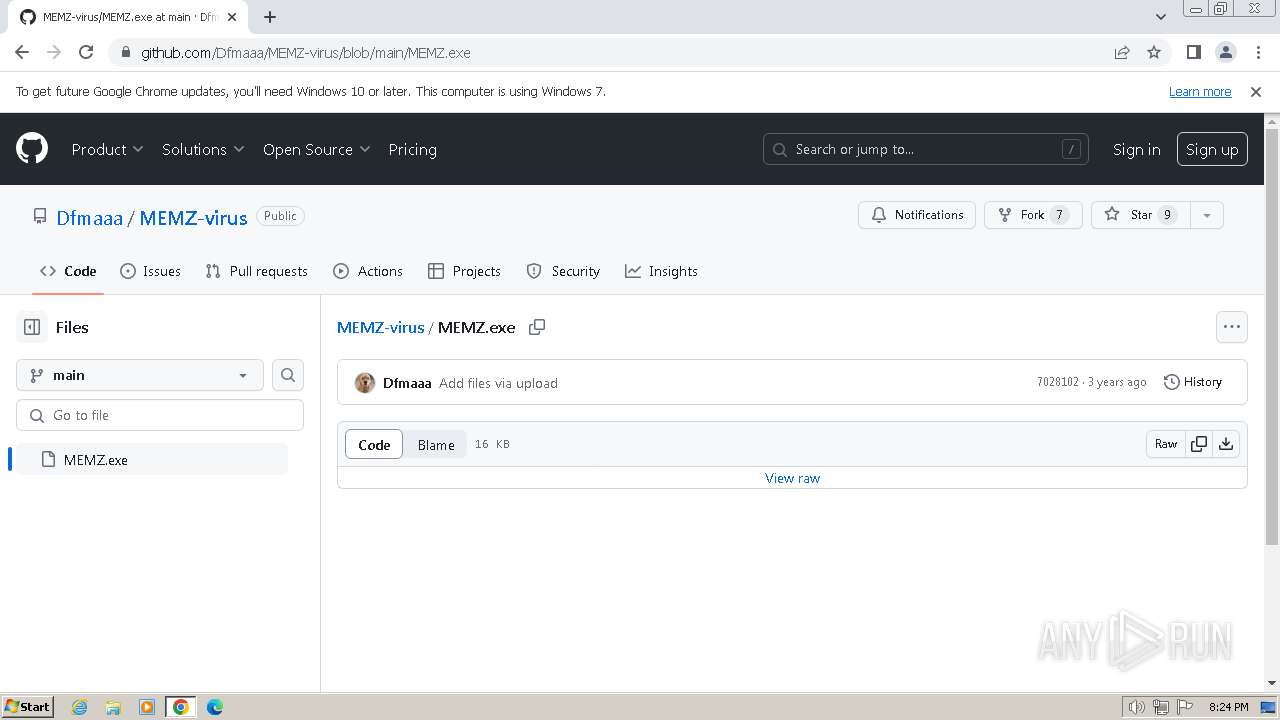Open the MEMZ-virus repository title link
The width and height of the screenshot is (1280, 720).
[193, 217]
